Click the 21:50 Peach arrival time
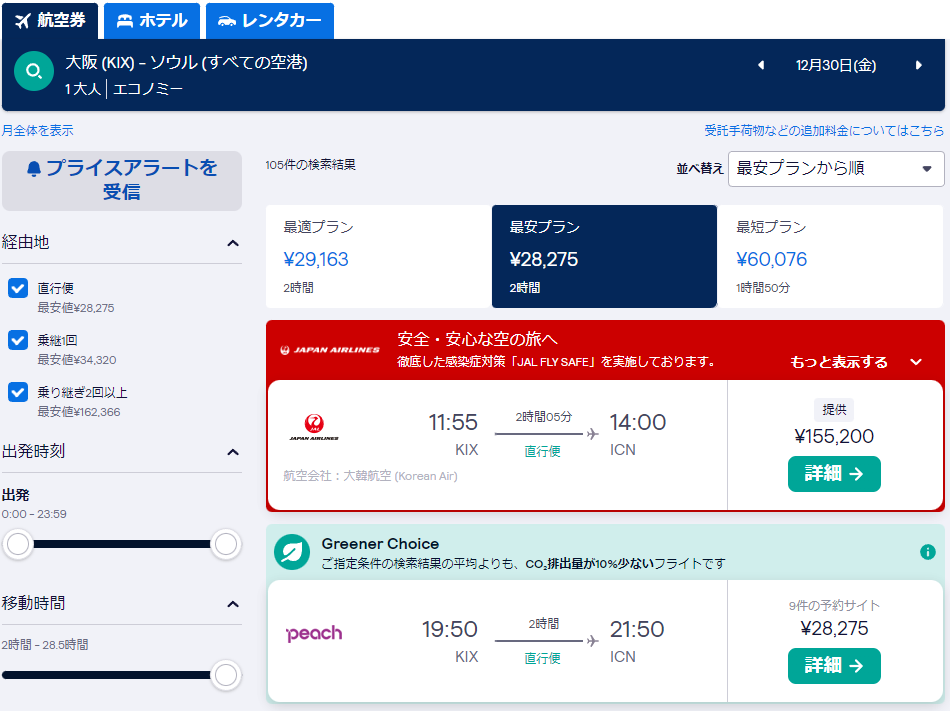Viewport: 950px width, 711px height. [x=637, y=629]
